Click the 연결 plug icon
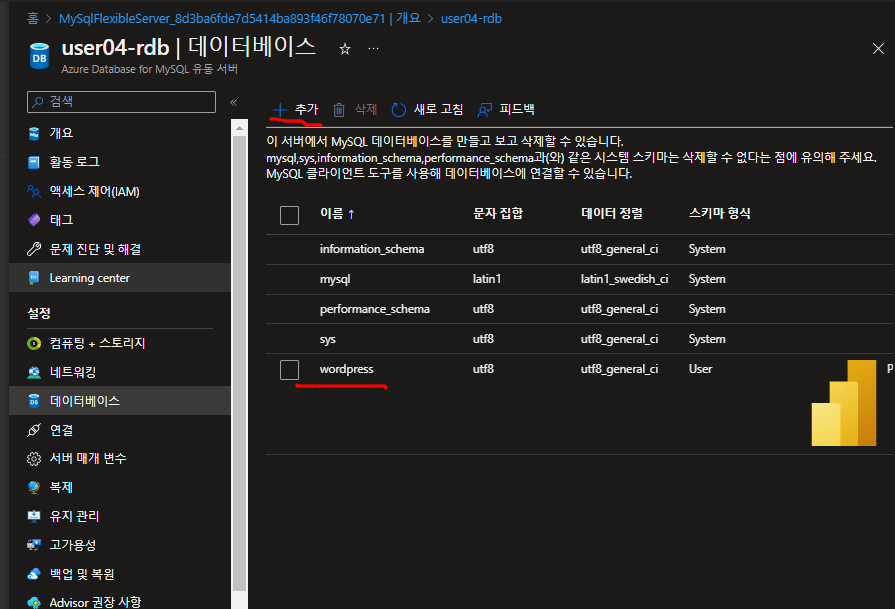This screenshot has width=895, height=609. pos(34,430)
